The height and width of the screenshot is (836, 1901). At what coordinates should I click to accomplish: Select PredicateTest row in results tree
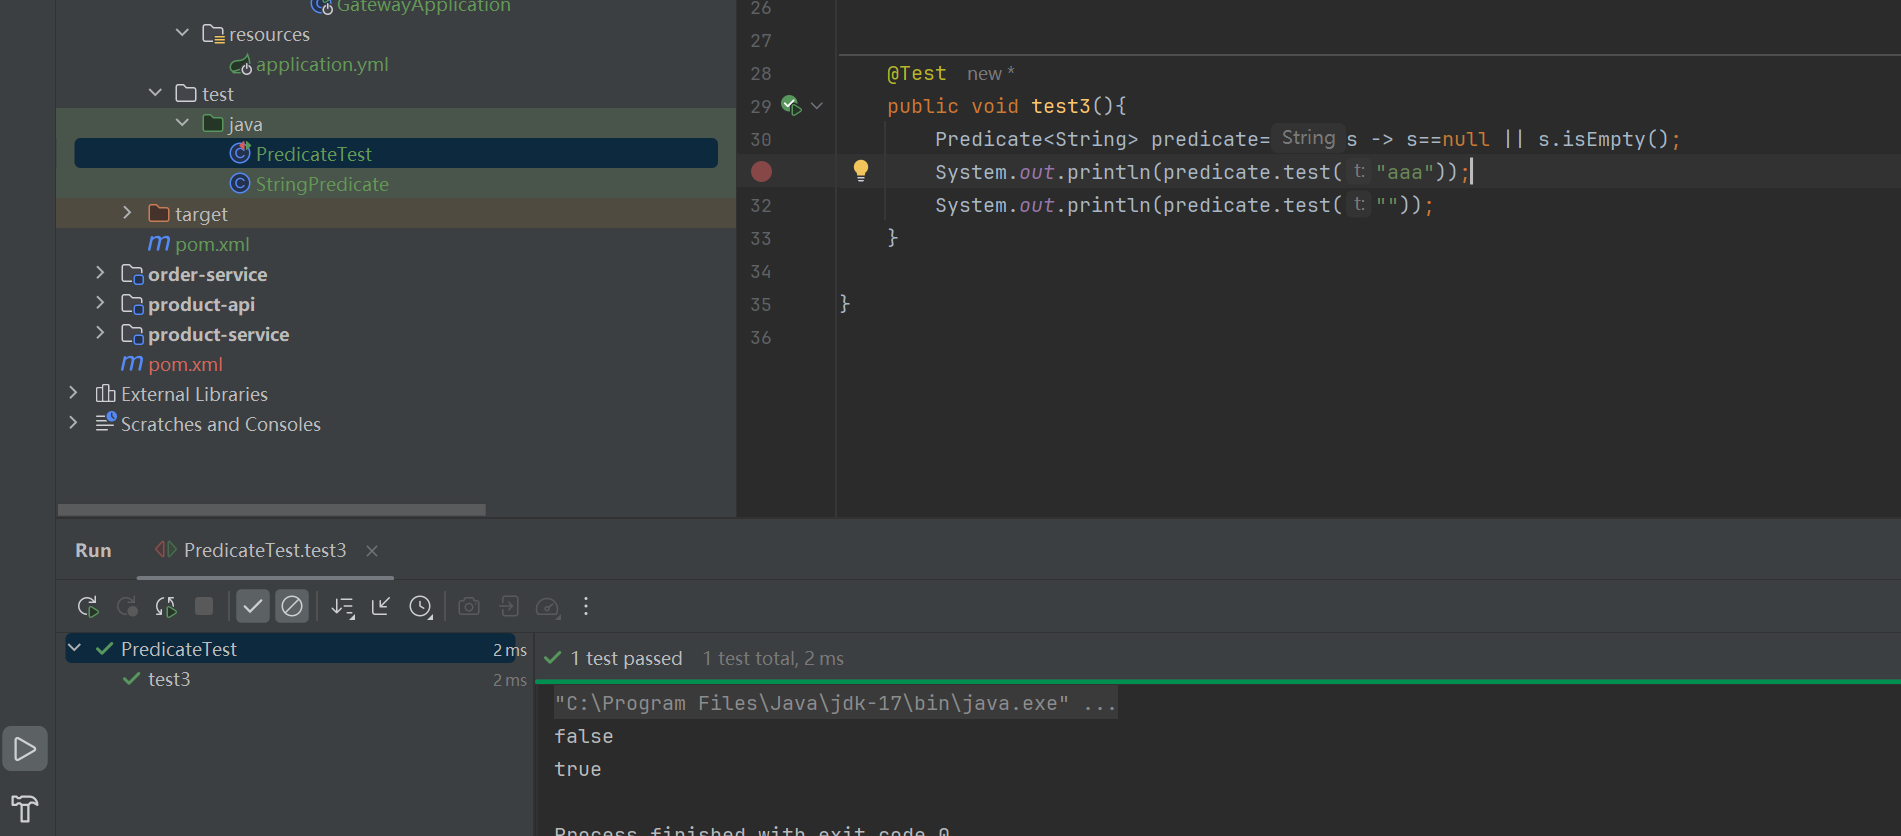tap(291, 649)
